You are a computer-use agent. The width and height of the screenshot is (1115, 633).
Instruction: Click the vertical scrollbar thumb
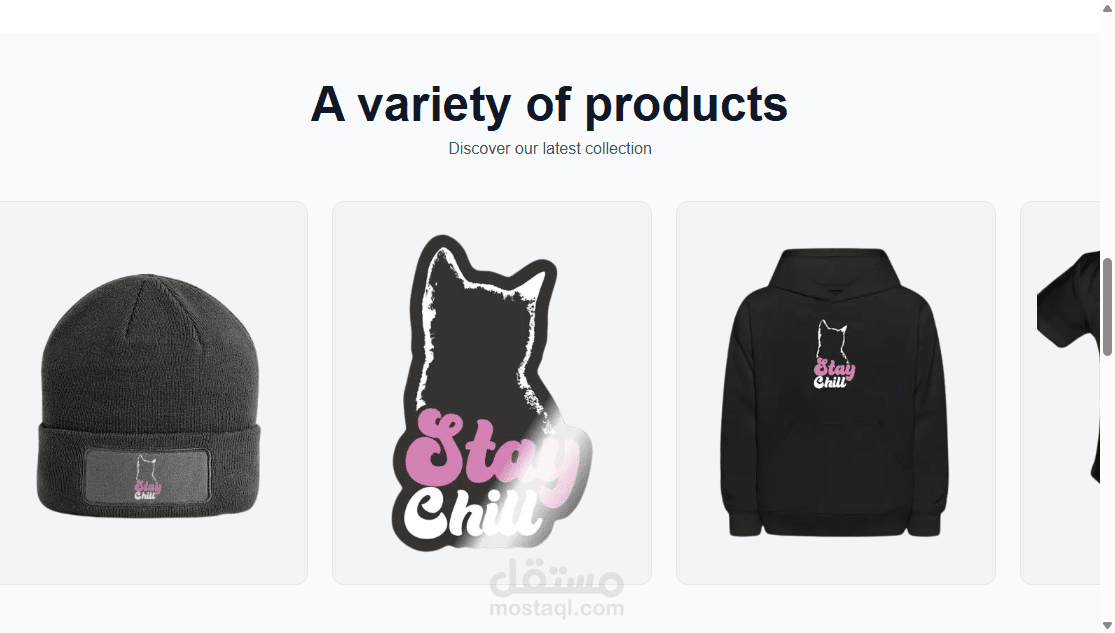tap(1107, 307)
